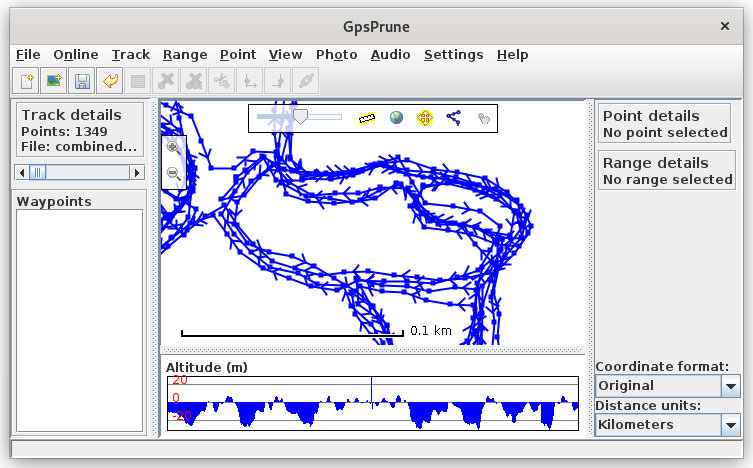Click the 'Track details' heading
The width and height of the screenshot is (753, 468).
(72, 115)
